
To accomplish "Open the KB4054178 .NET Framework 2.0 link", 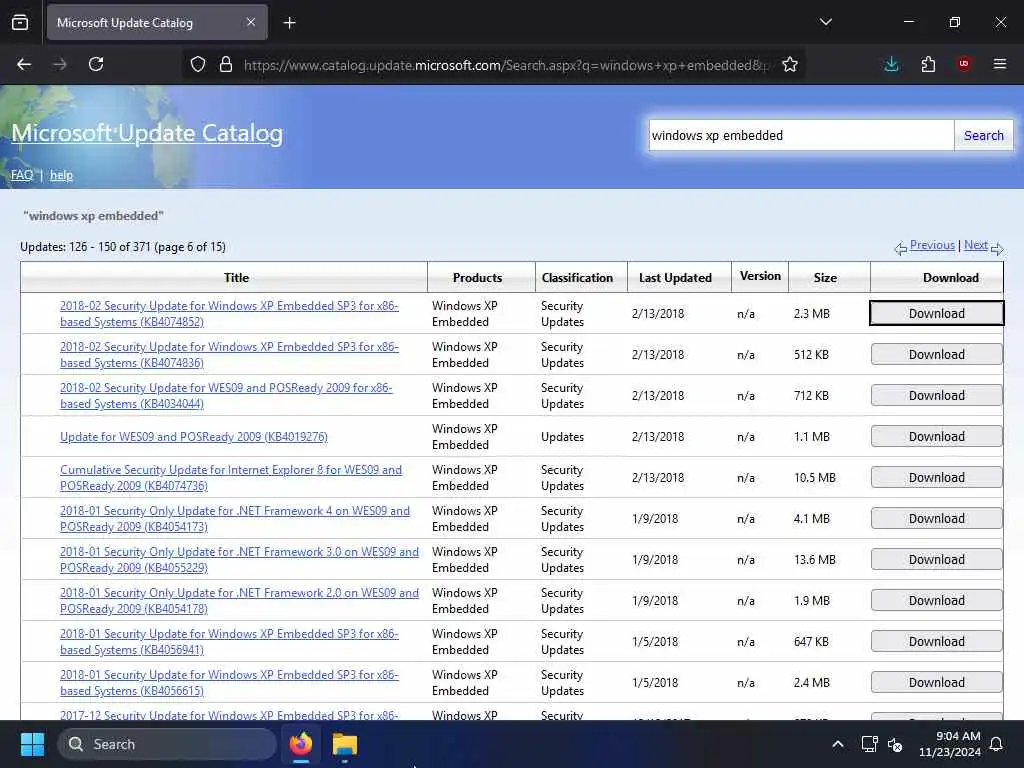I will (240, 601).
